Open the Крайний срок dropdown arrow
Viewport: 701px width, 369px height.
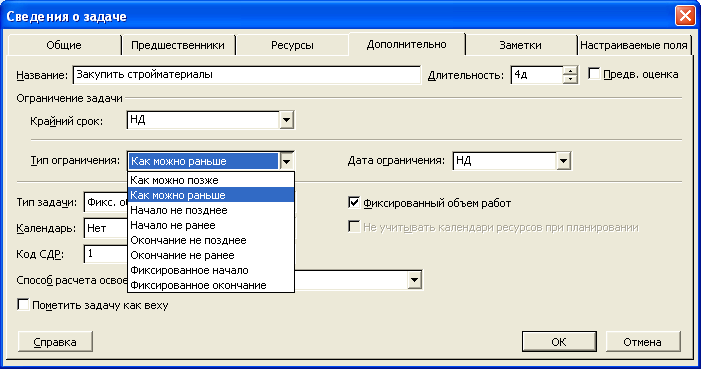coord(286,120)
